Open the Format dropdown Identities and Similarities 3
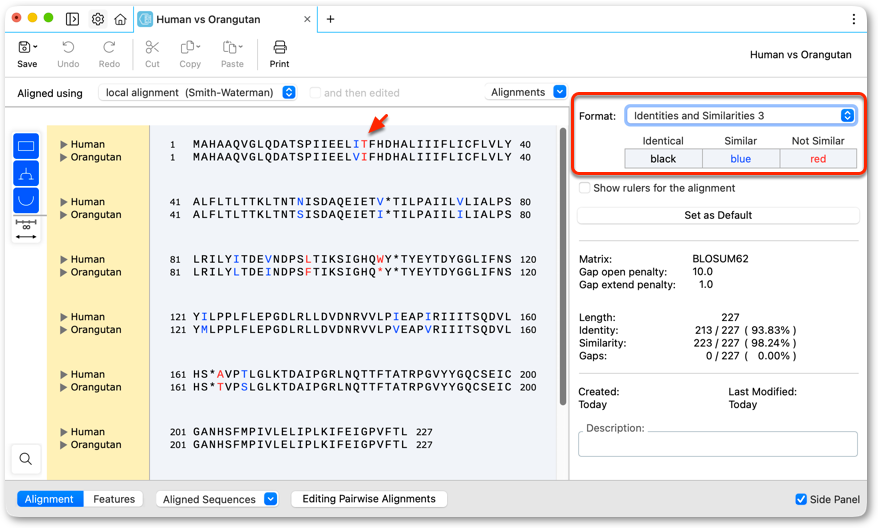This screenshot has height=528, width=878. click(x=740, y=115)
